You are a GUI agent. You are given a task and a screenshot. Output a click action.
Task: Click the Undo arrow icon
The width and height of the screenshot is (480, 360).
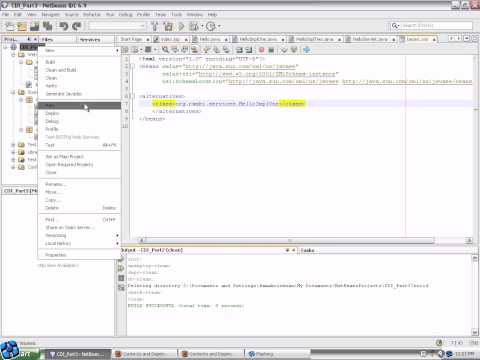coord(63,26)
